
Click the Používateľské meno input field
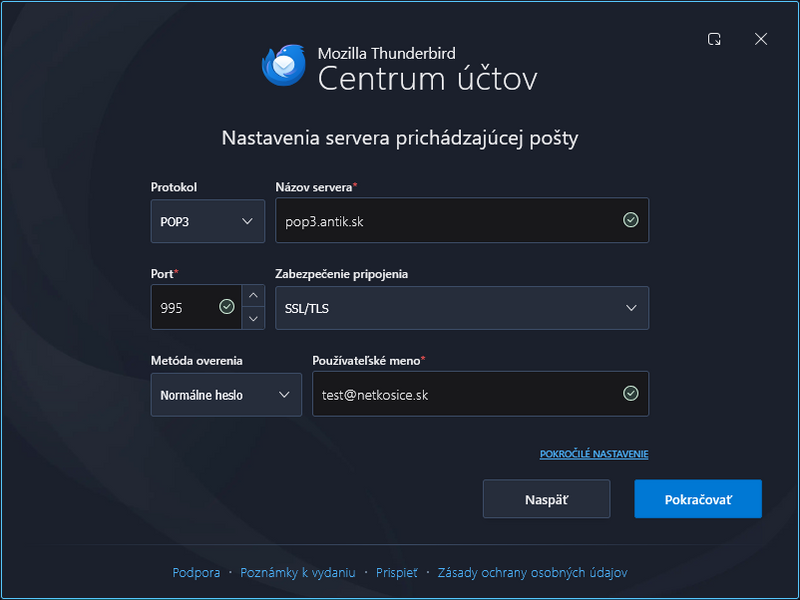pyautogui.click(x=480, y=394)
